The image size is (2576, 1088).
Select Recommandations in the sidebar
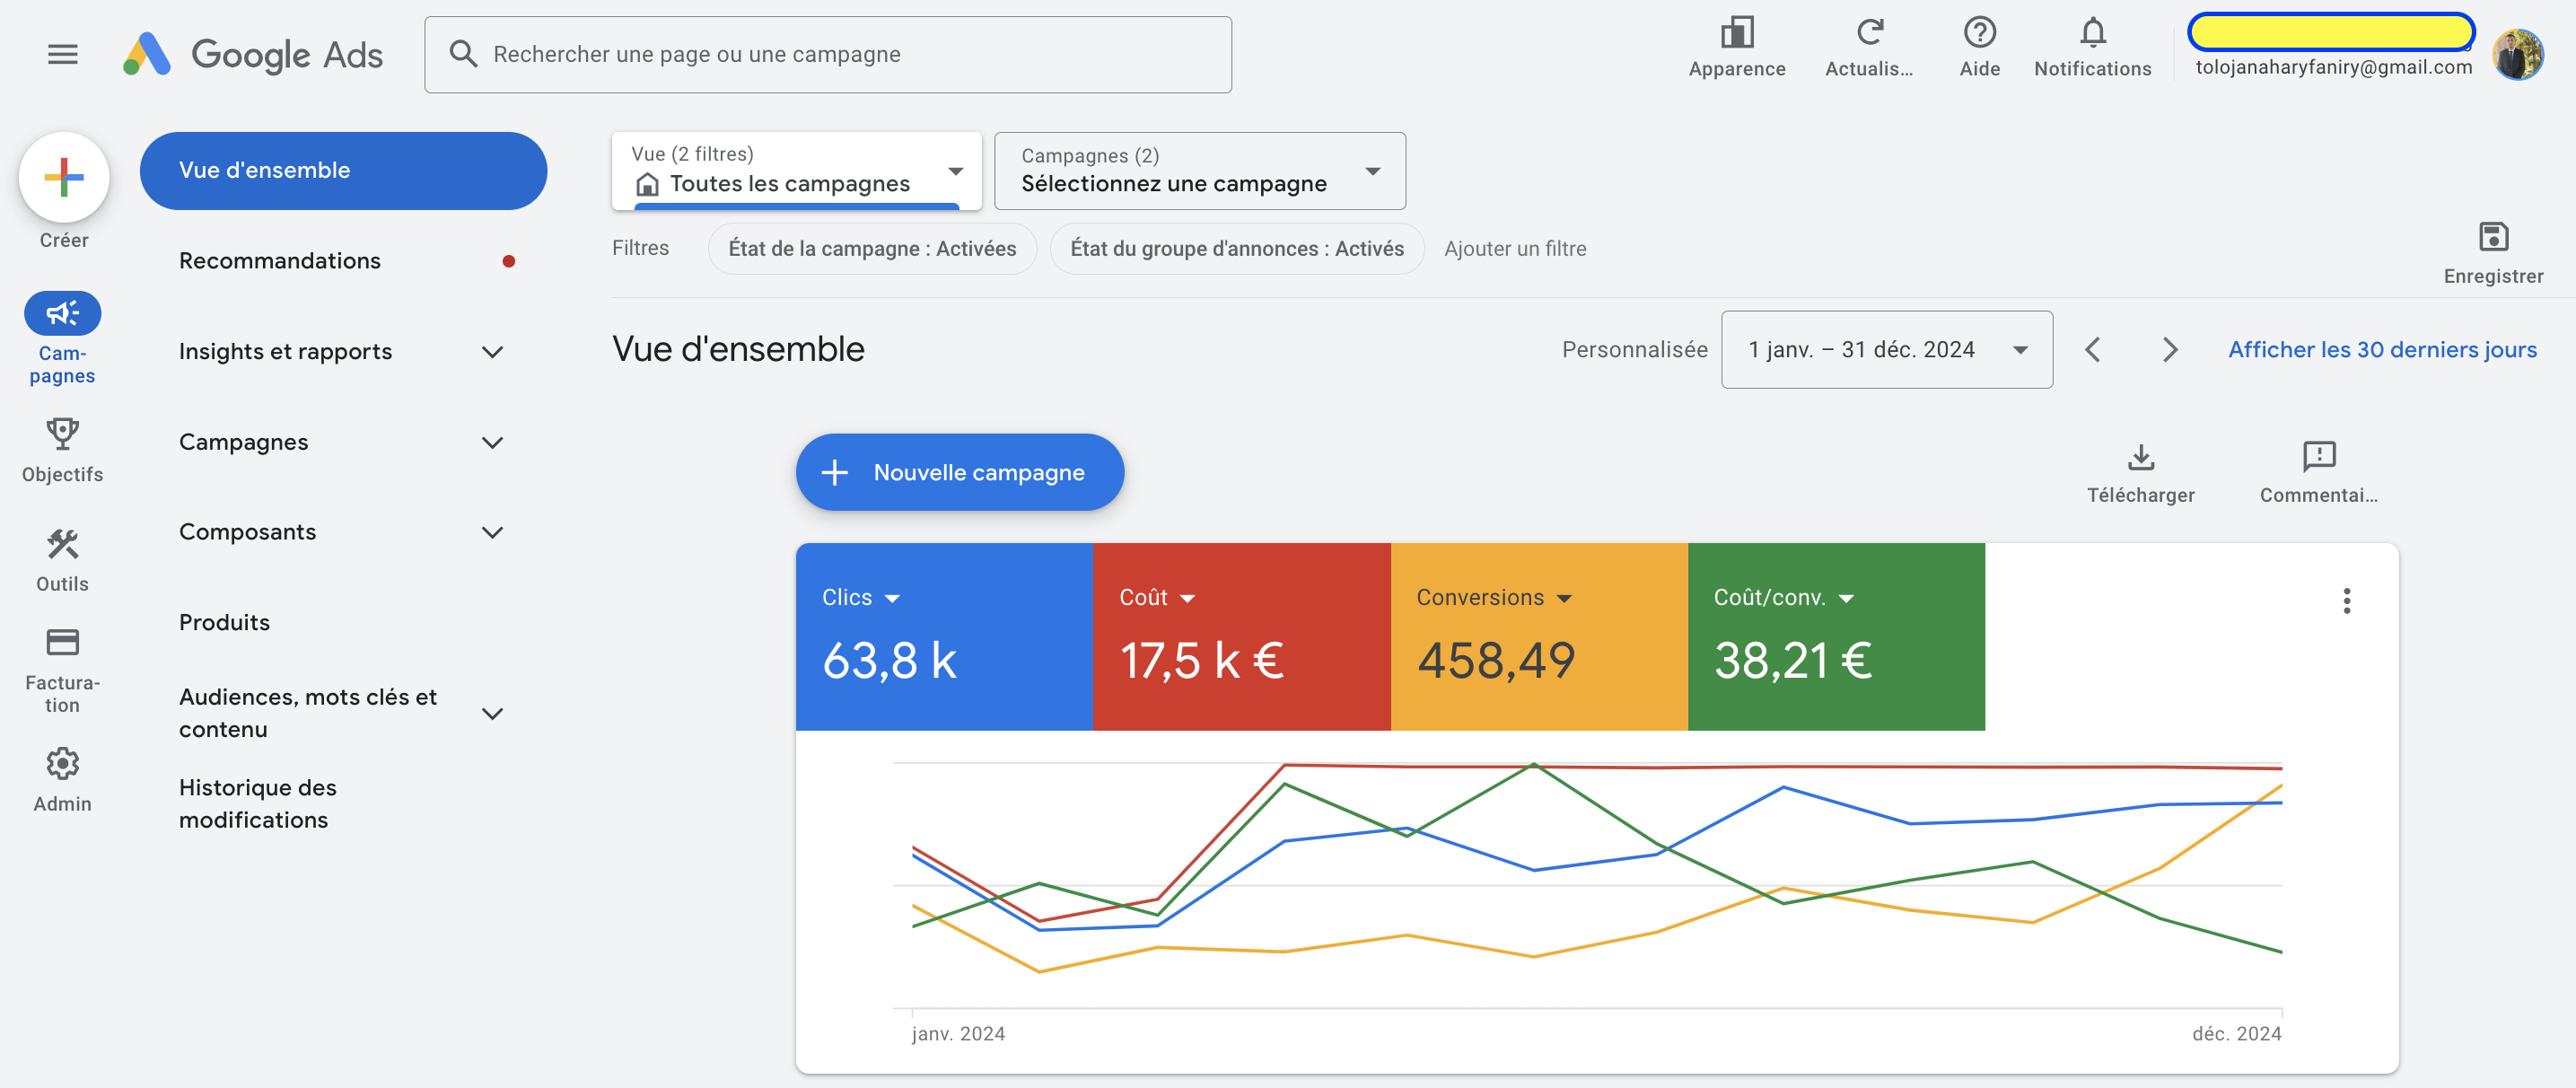pyautogui.click(x=280, y=261)
